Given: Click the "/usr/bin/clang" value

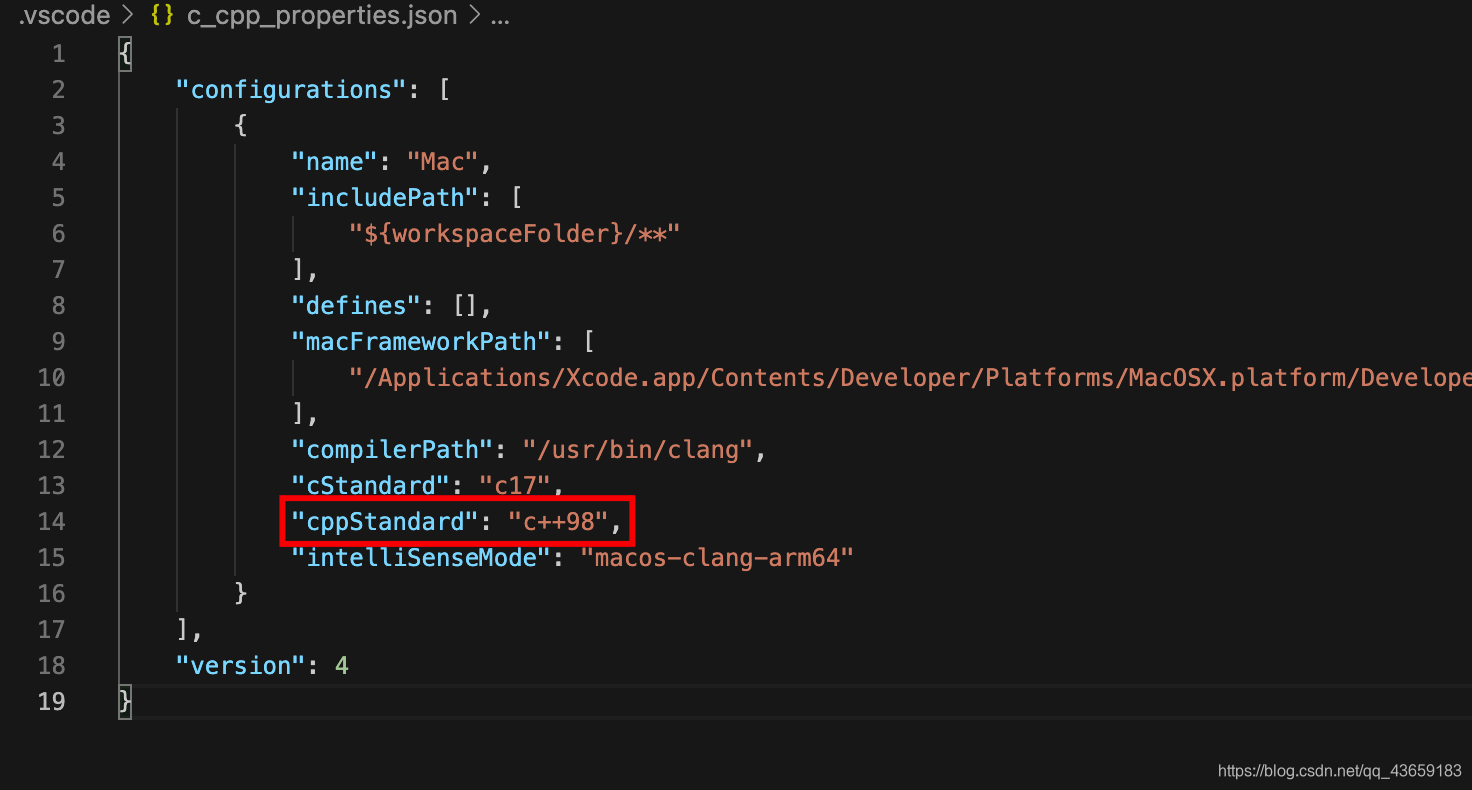Looking at the screenshot, I should pos(637,449).
